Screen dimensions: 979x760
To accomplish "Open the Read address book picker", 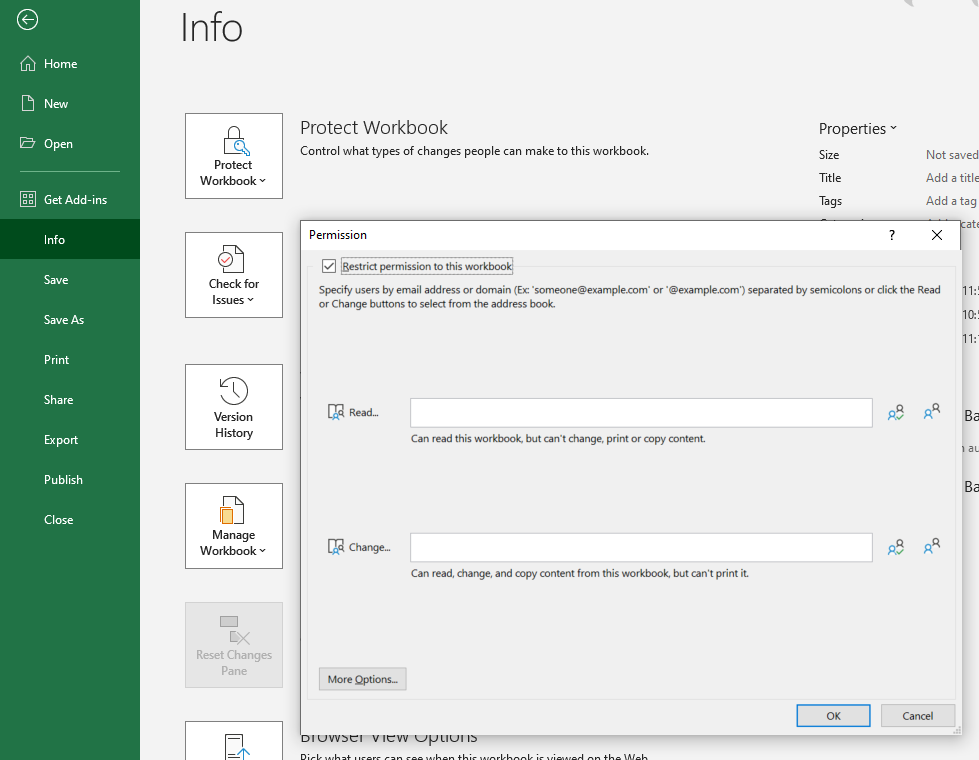I will [352, 412].
